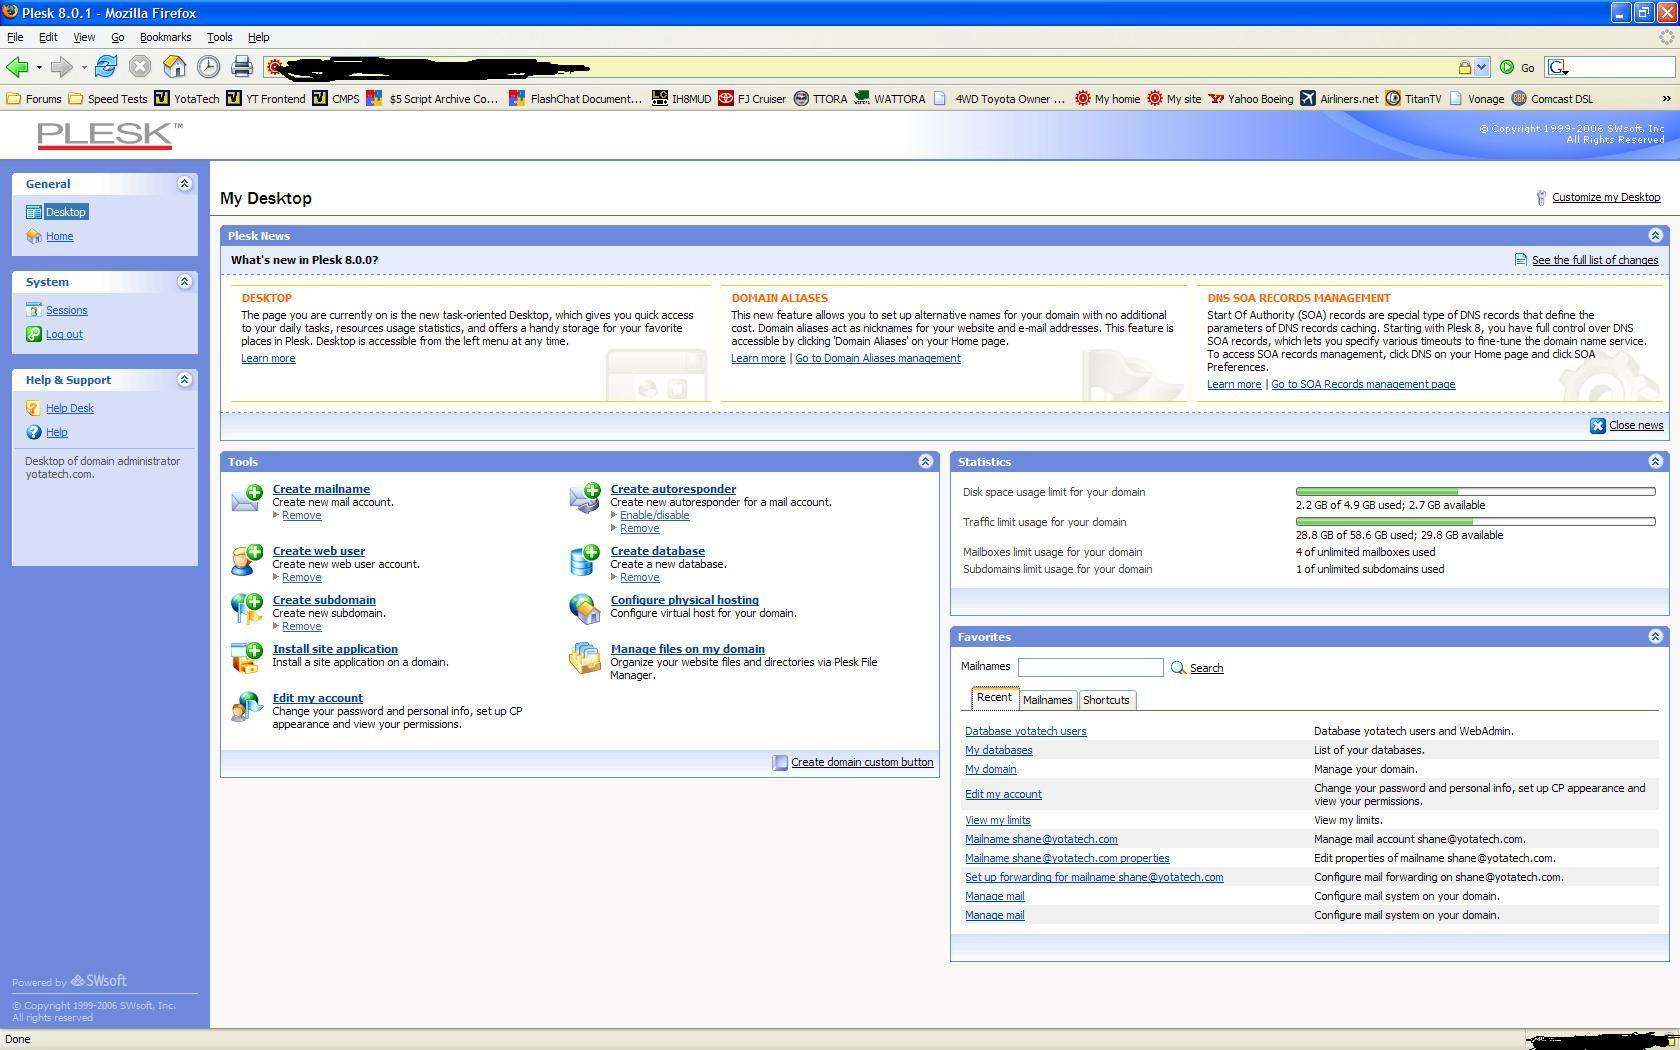The image size is (1680, 1050).
Task: Click the PLESK logo
Action: 110,135
